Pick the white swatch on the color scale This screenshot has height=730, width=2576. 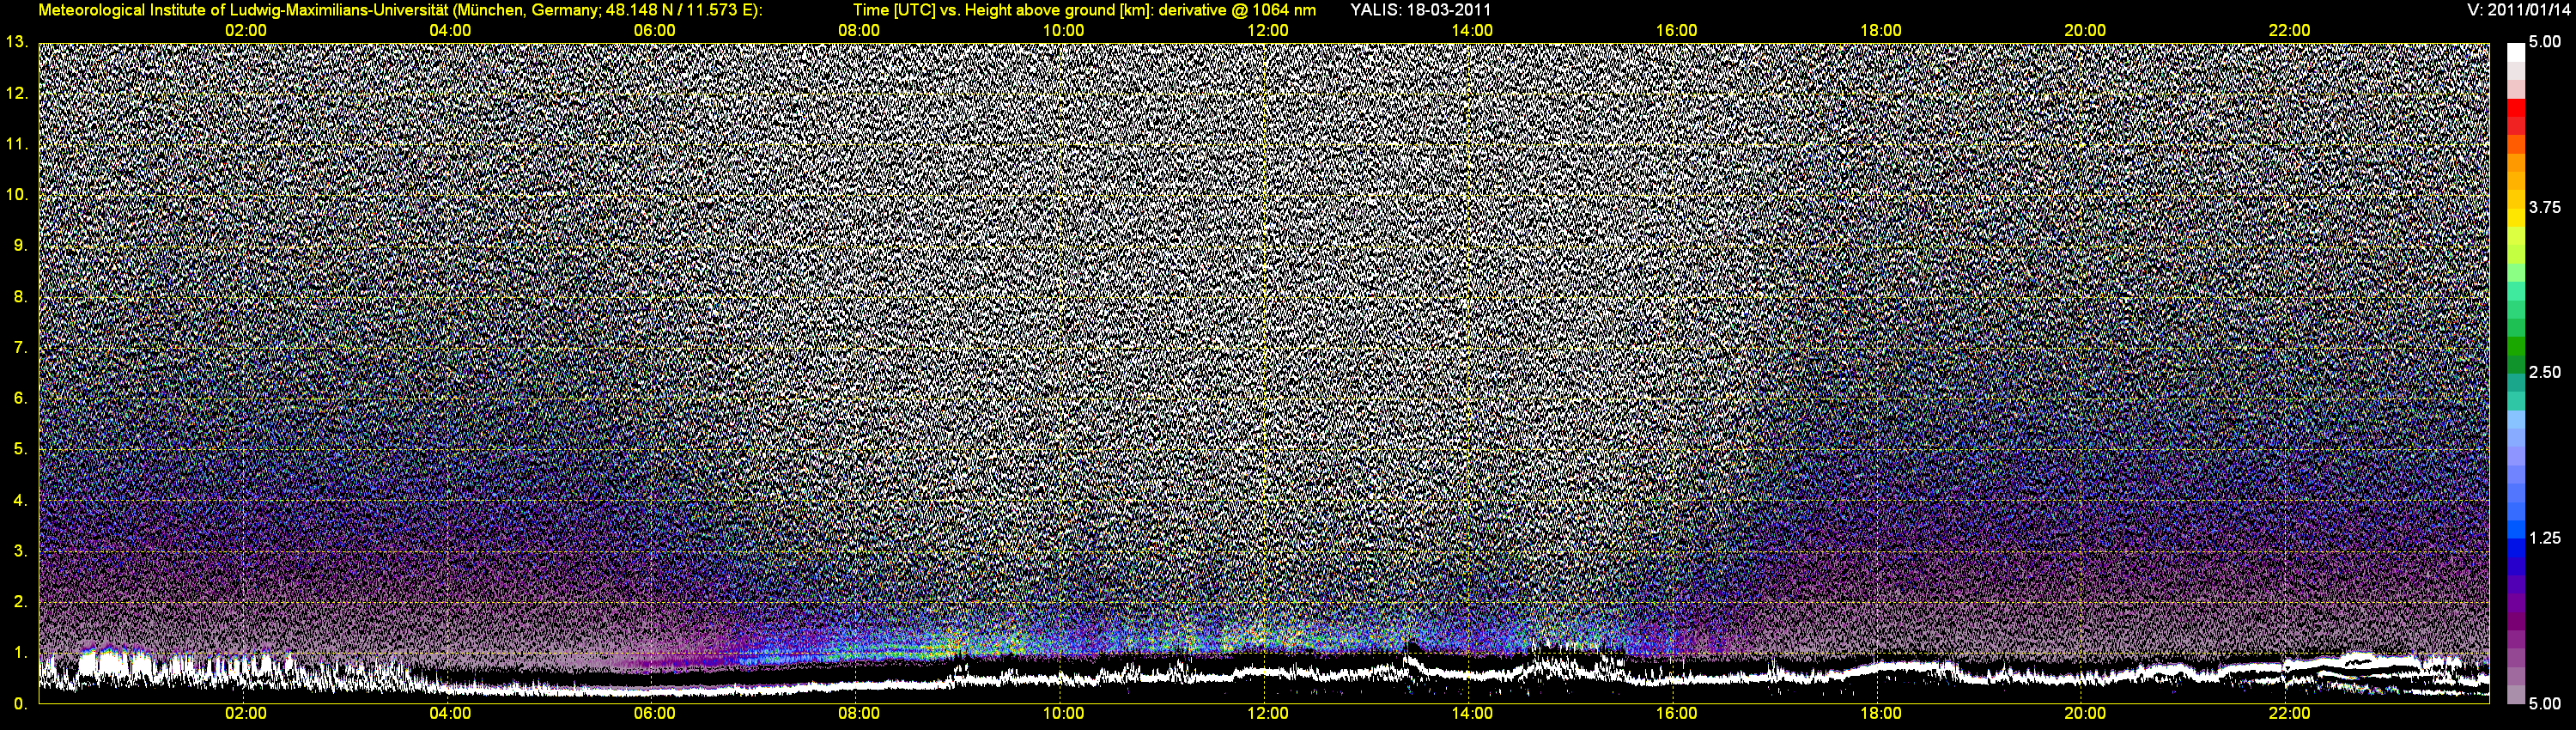(2516, 52)
